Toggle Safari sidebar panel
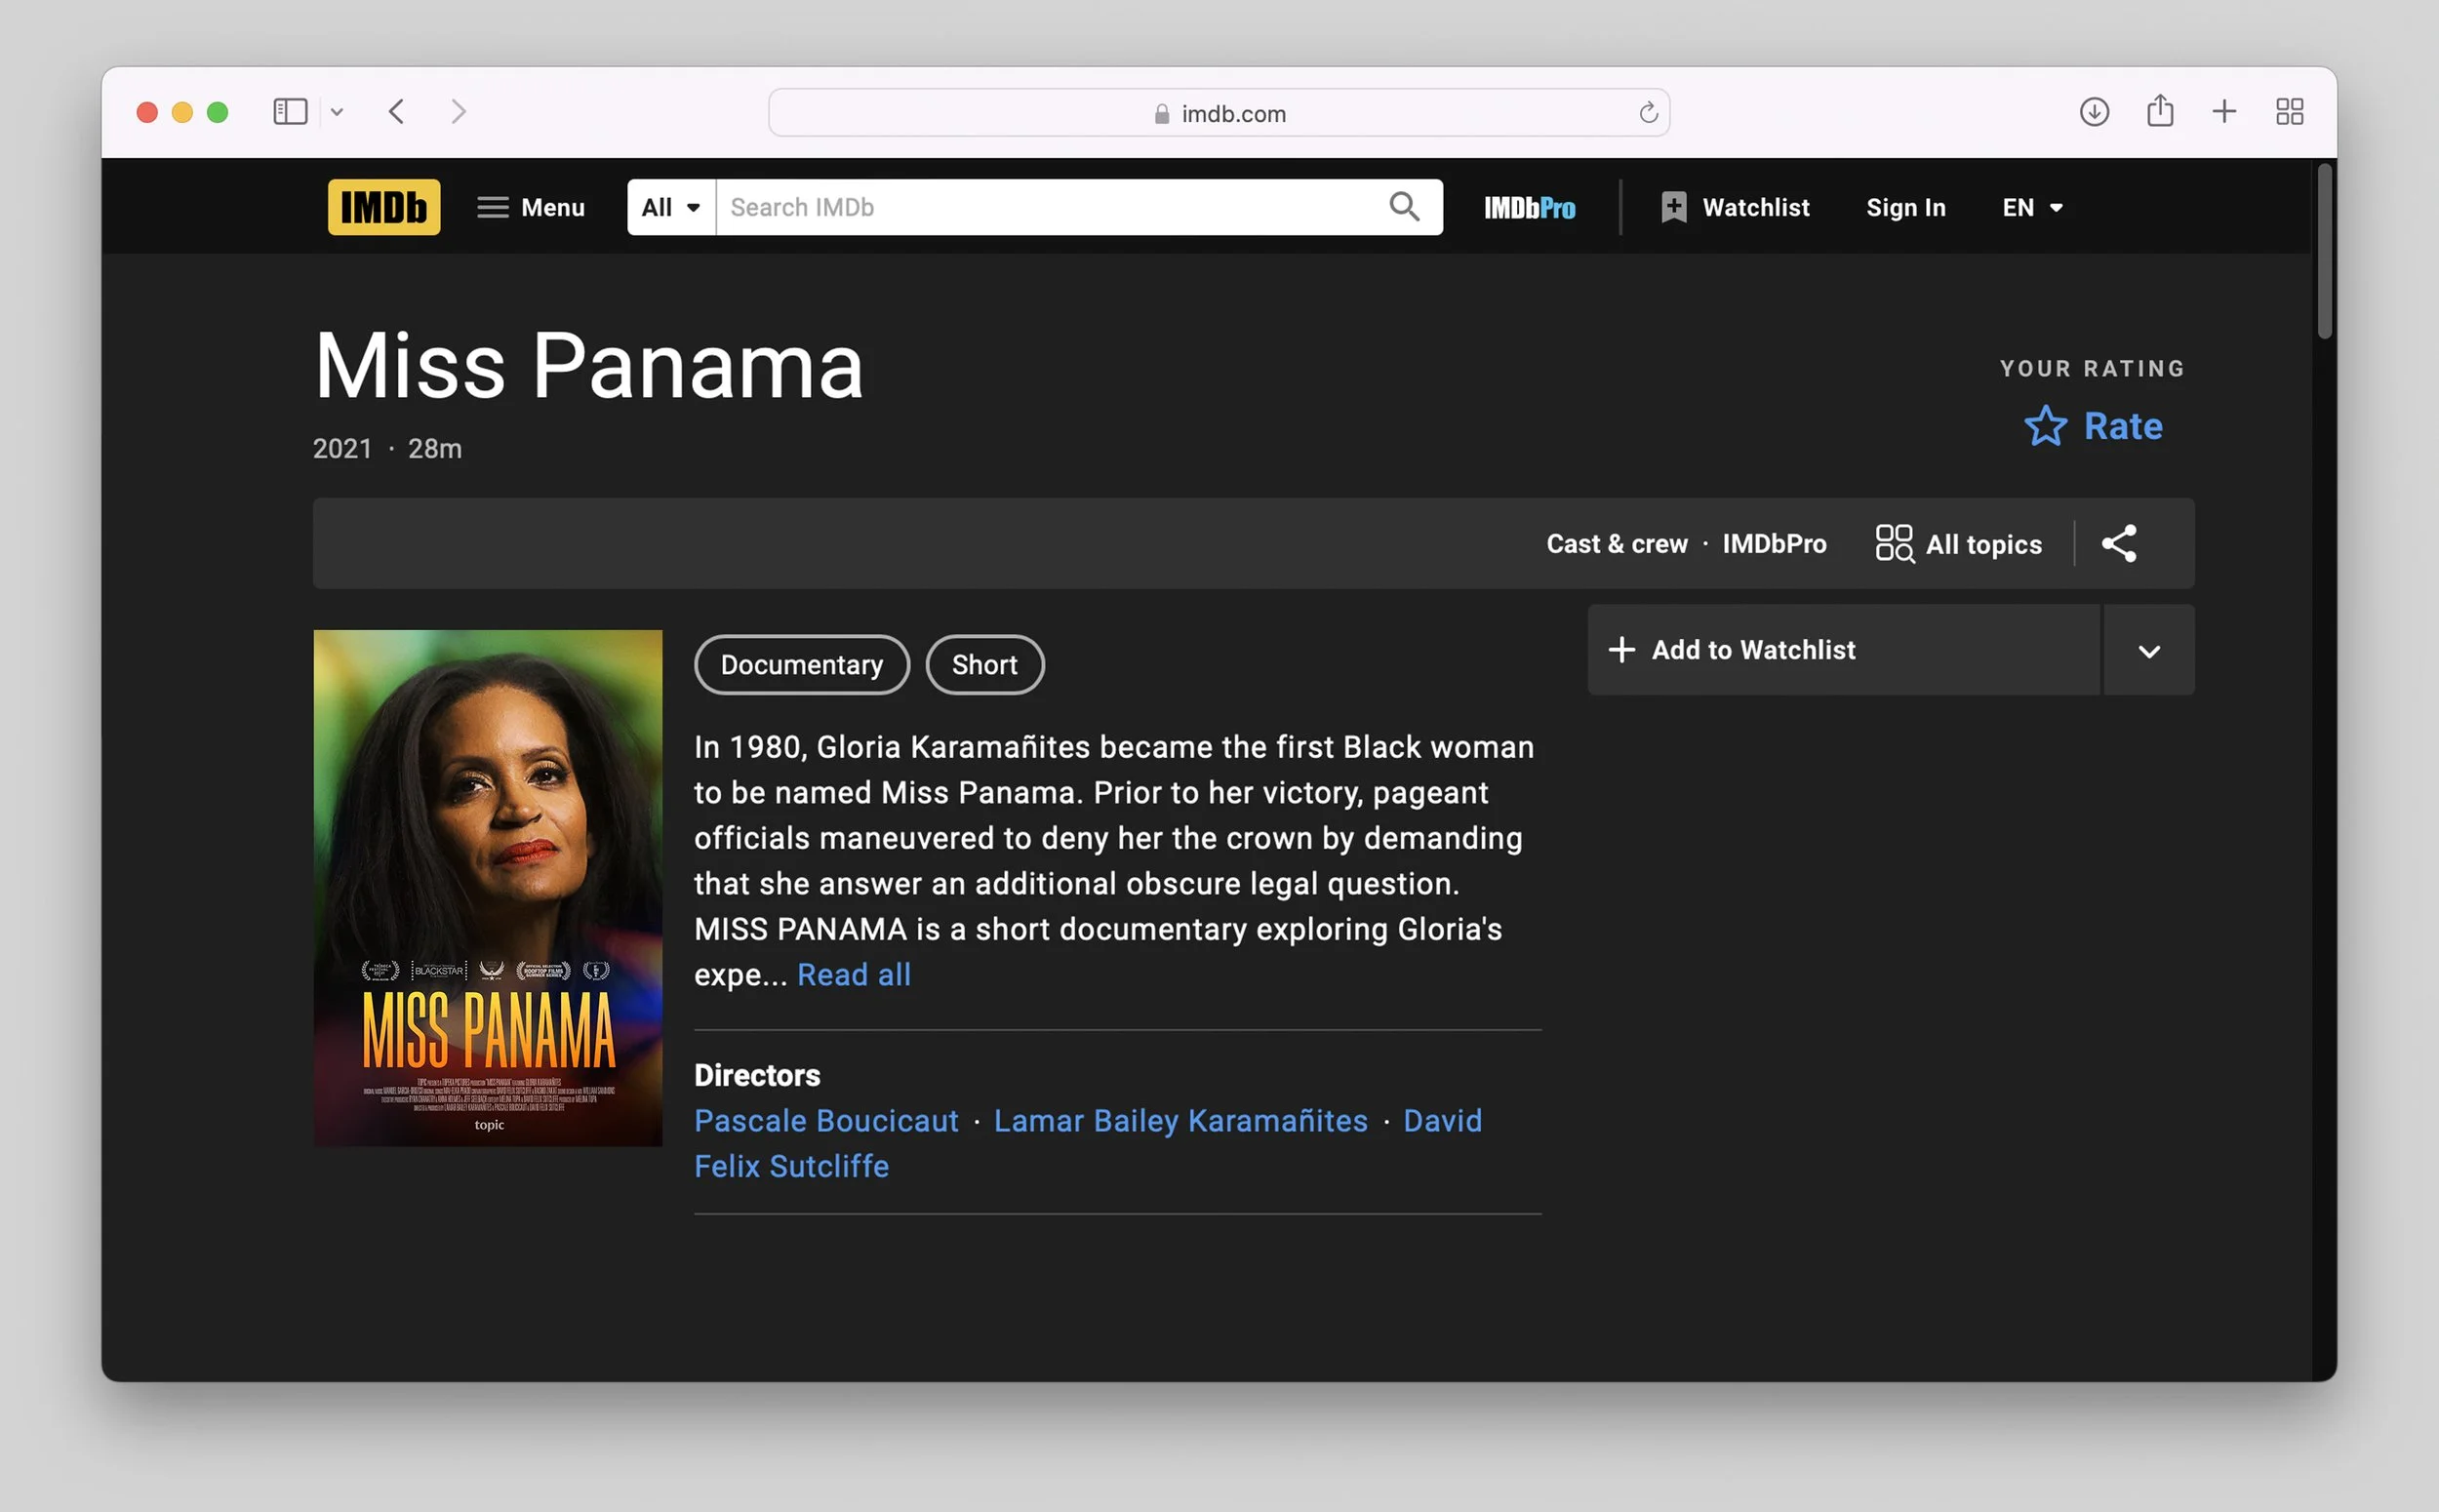The height and width of the screenshot is (1512, 2439). point(290,112)
